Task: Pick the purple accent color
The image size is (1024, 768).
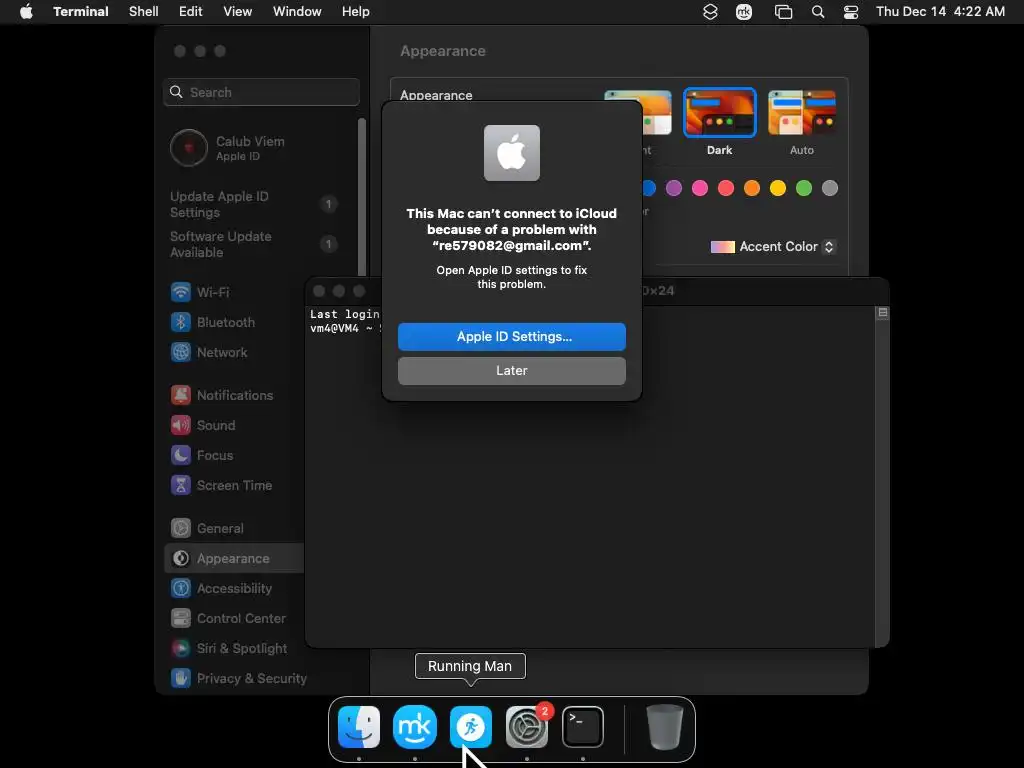Action: (x=673, y=188)
